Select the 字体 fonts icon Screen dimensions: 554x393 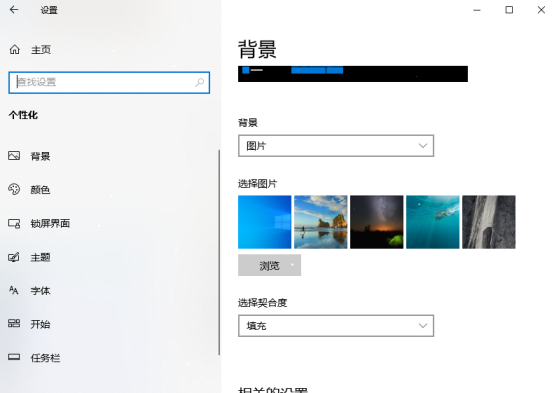(x=14, y=291)
